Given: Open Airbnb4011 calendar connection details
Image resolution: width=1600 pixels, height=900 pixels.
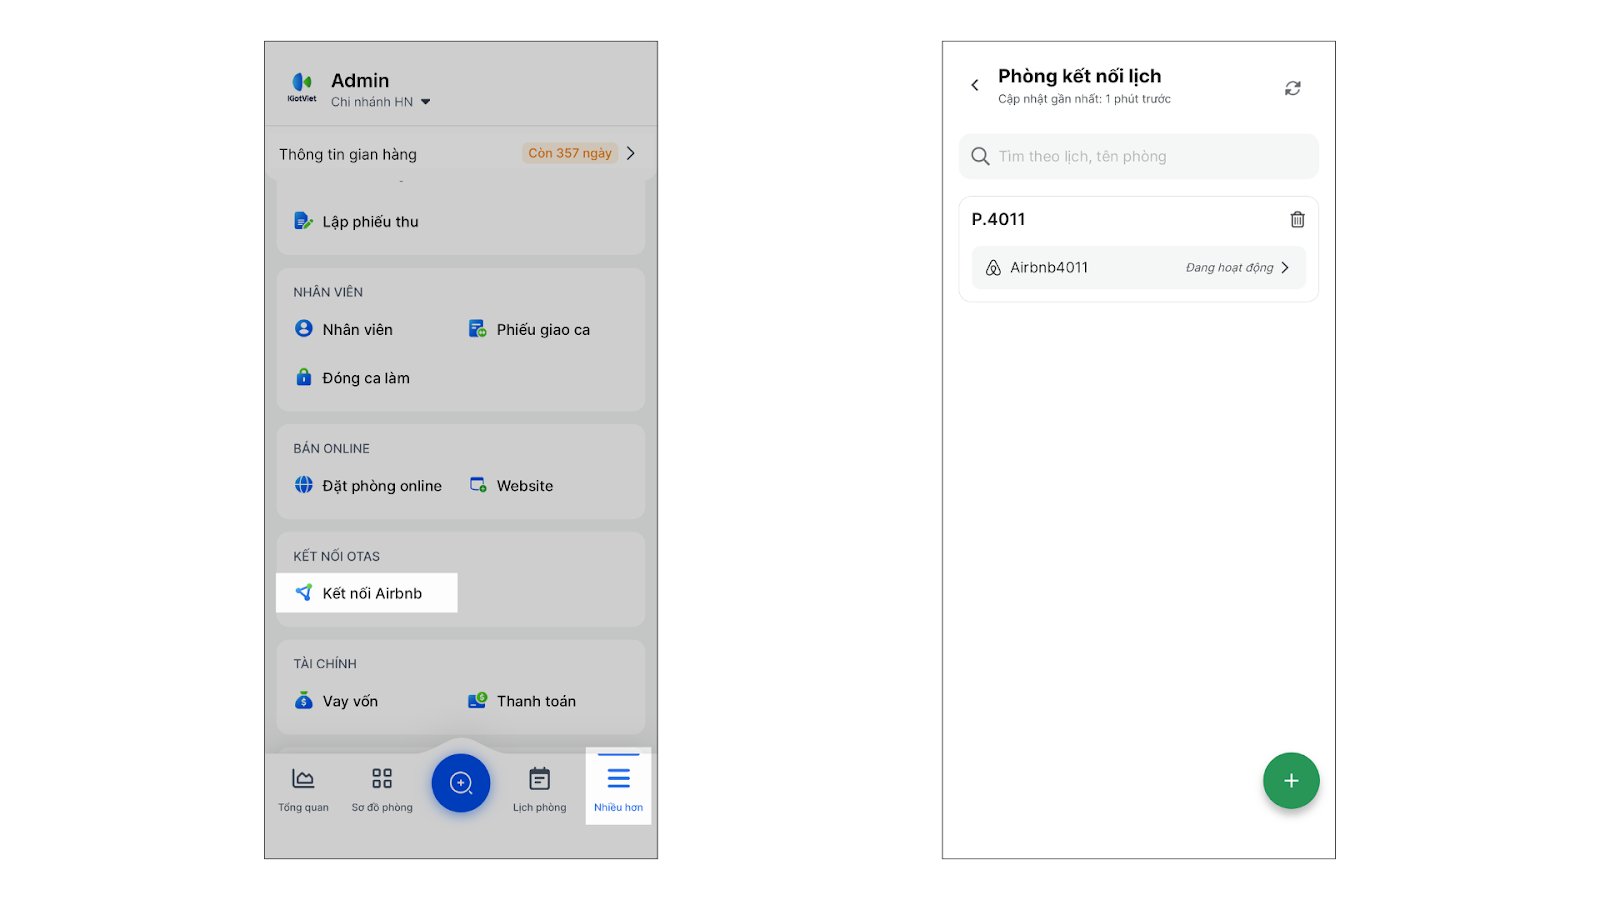Looking at the screenshot, I should pyautogui.click(x=1138, y=268).
